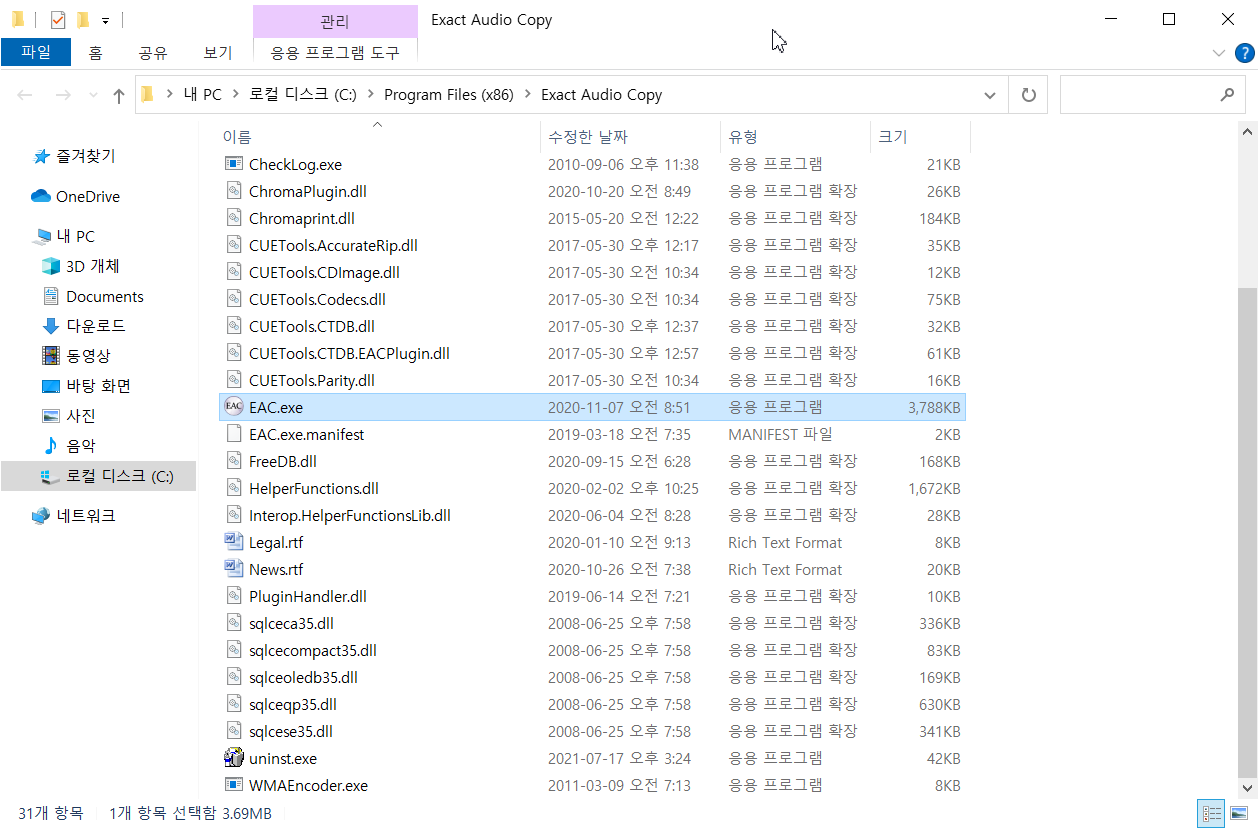Screen dimensions: 1259x829
Task: Open 바탕 화면 in navigation pane
Action: (98, 386)
